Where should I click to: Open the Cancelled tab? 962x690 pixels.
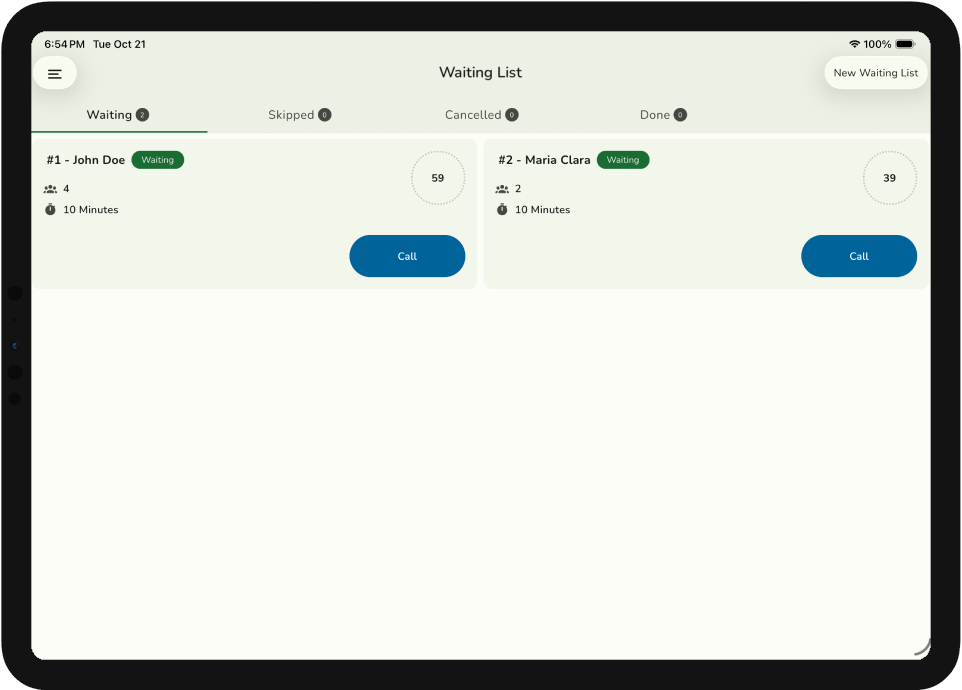[473, 115]
